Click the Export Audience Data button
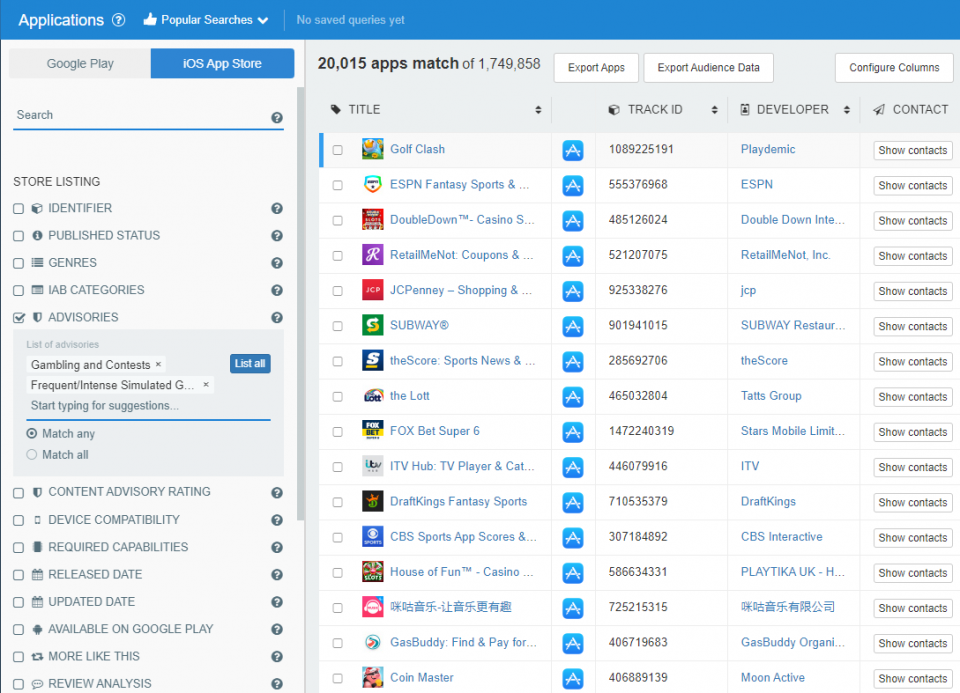960x693 pixels. 708,68
